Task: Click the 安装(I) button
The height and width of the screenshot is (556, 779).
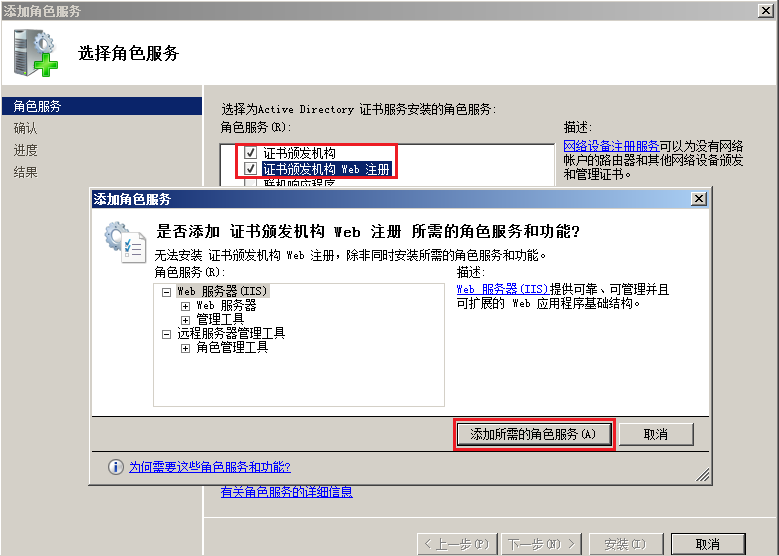Action: tap(625, 544)
